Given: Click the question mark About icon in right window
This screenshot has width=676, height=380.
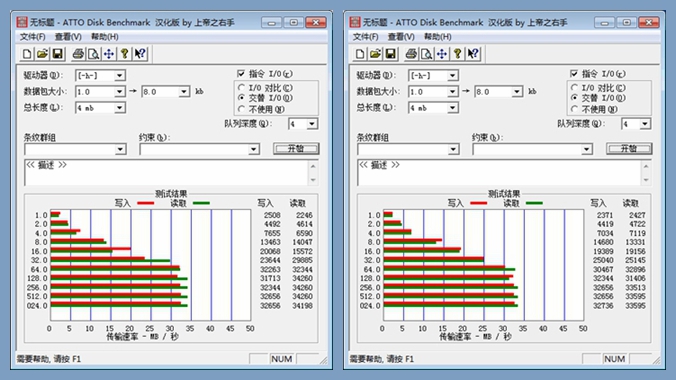Looking at the screenshot, I should [x=457, y=54].
